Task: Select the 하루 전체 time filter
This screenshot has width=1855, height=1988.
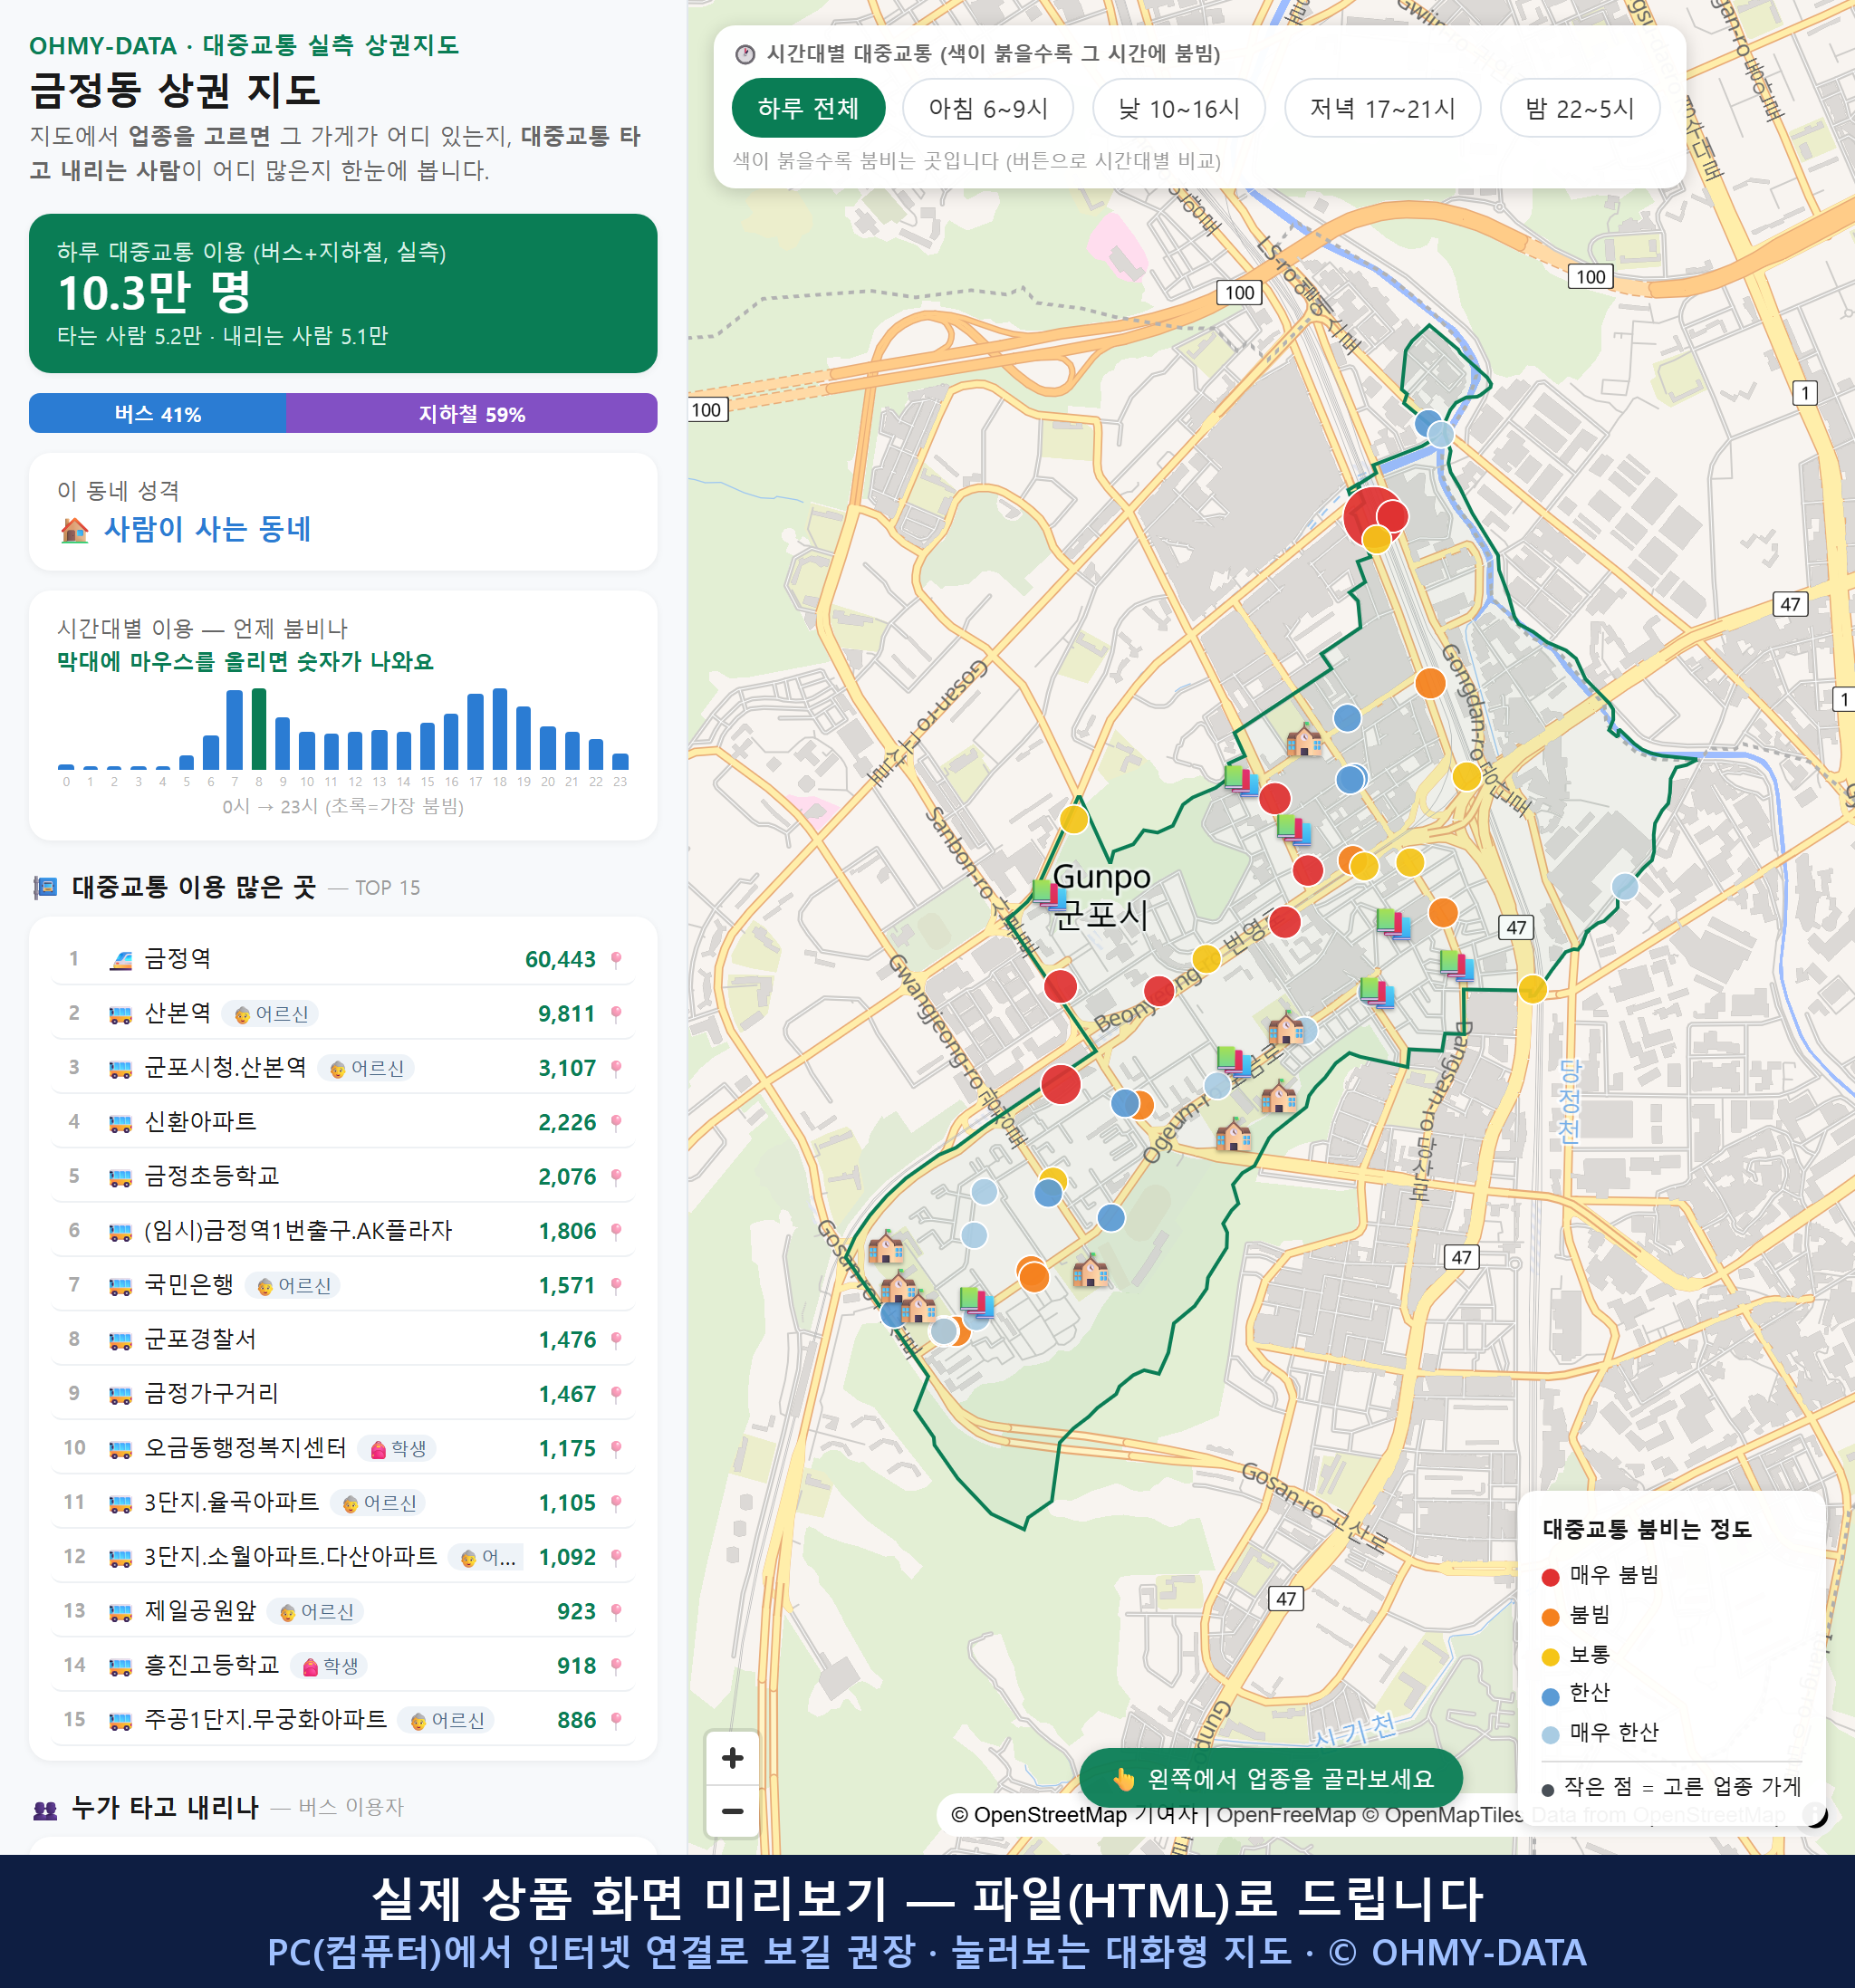Action: (x=808, y=108)
